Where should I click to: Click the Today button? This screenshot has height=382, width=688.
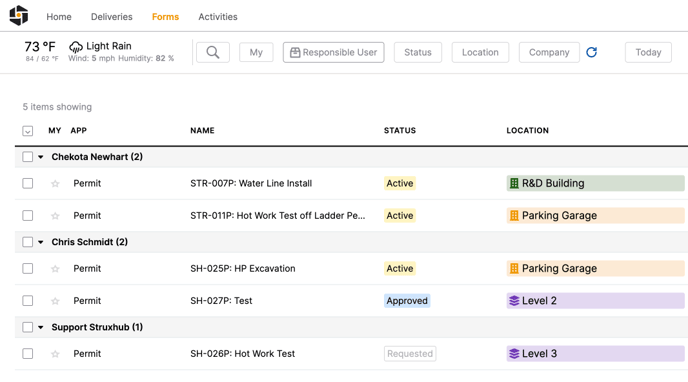pyautogui.click(x=648, y=52)
